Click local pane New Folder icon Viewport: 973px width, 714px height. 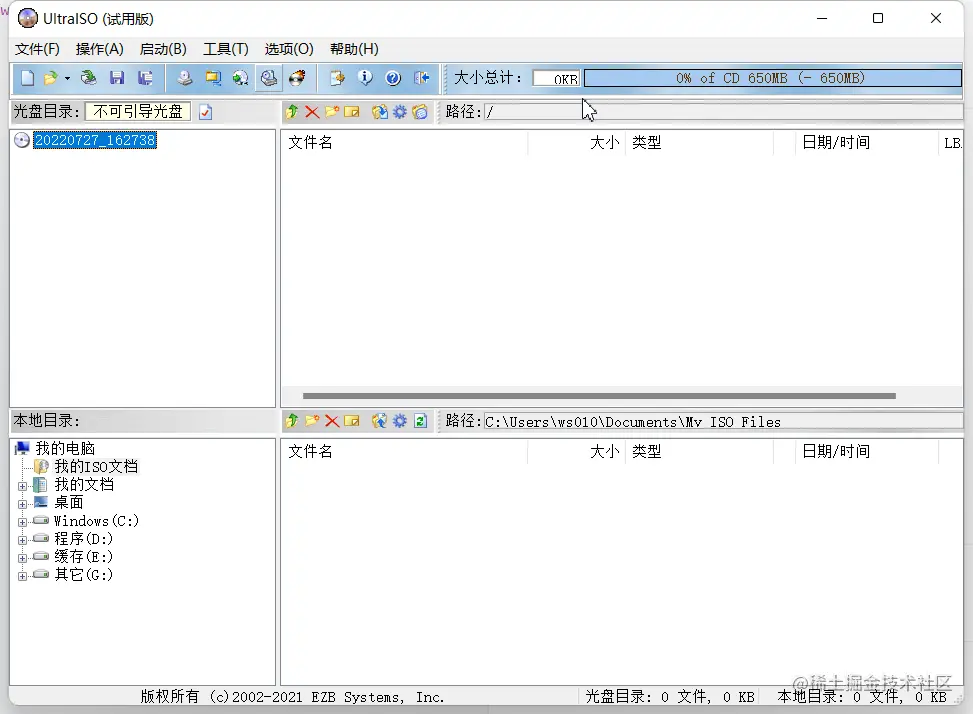312,421
